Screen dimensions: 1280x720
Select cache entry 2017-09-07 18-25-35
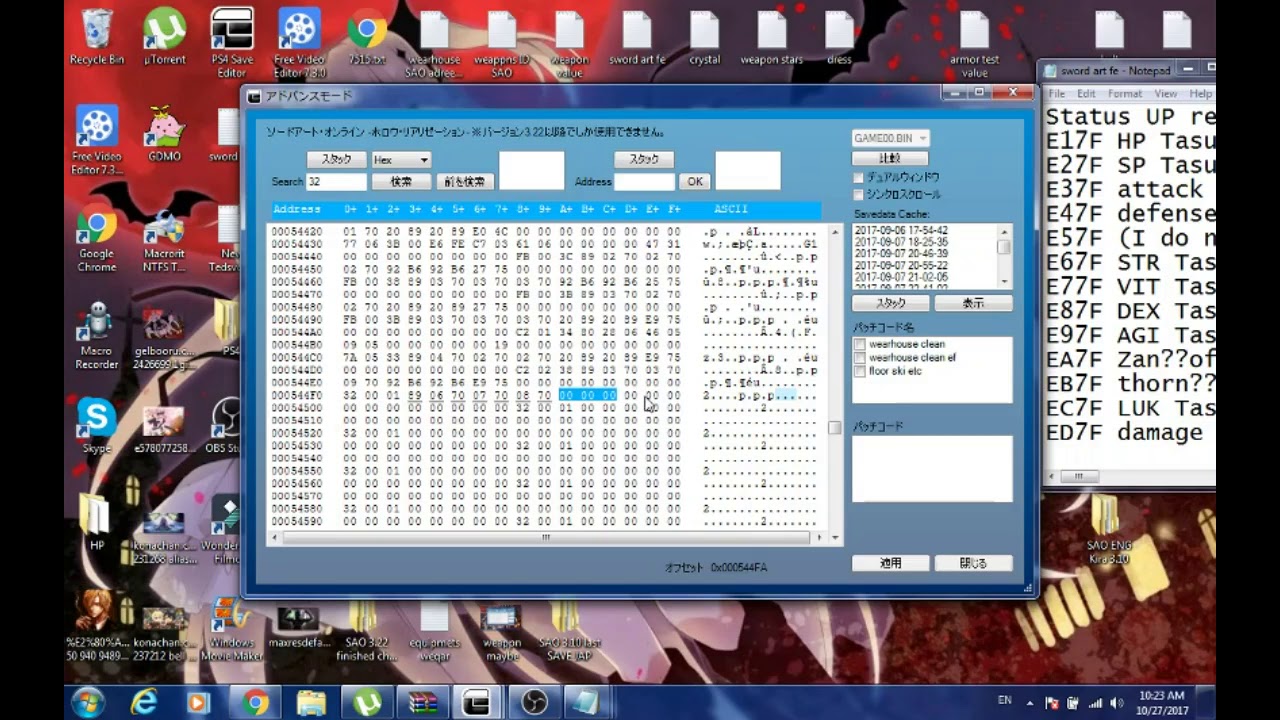point(901,242)
